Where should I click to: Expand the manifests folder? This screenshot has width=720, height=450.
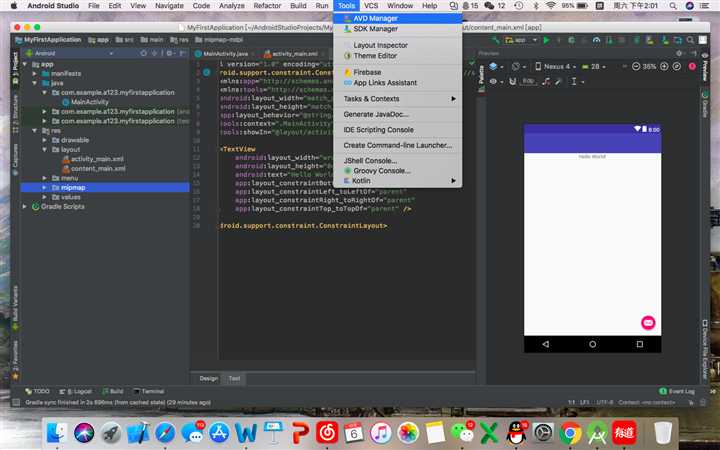click(34, 73)
